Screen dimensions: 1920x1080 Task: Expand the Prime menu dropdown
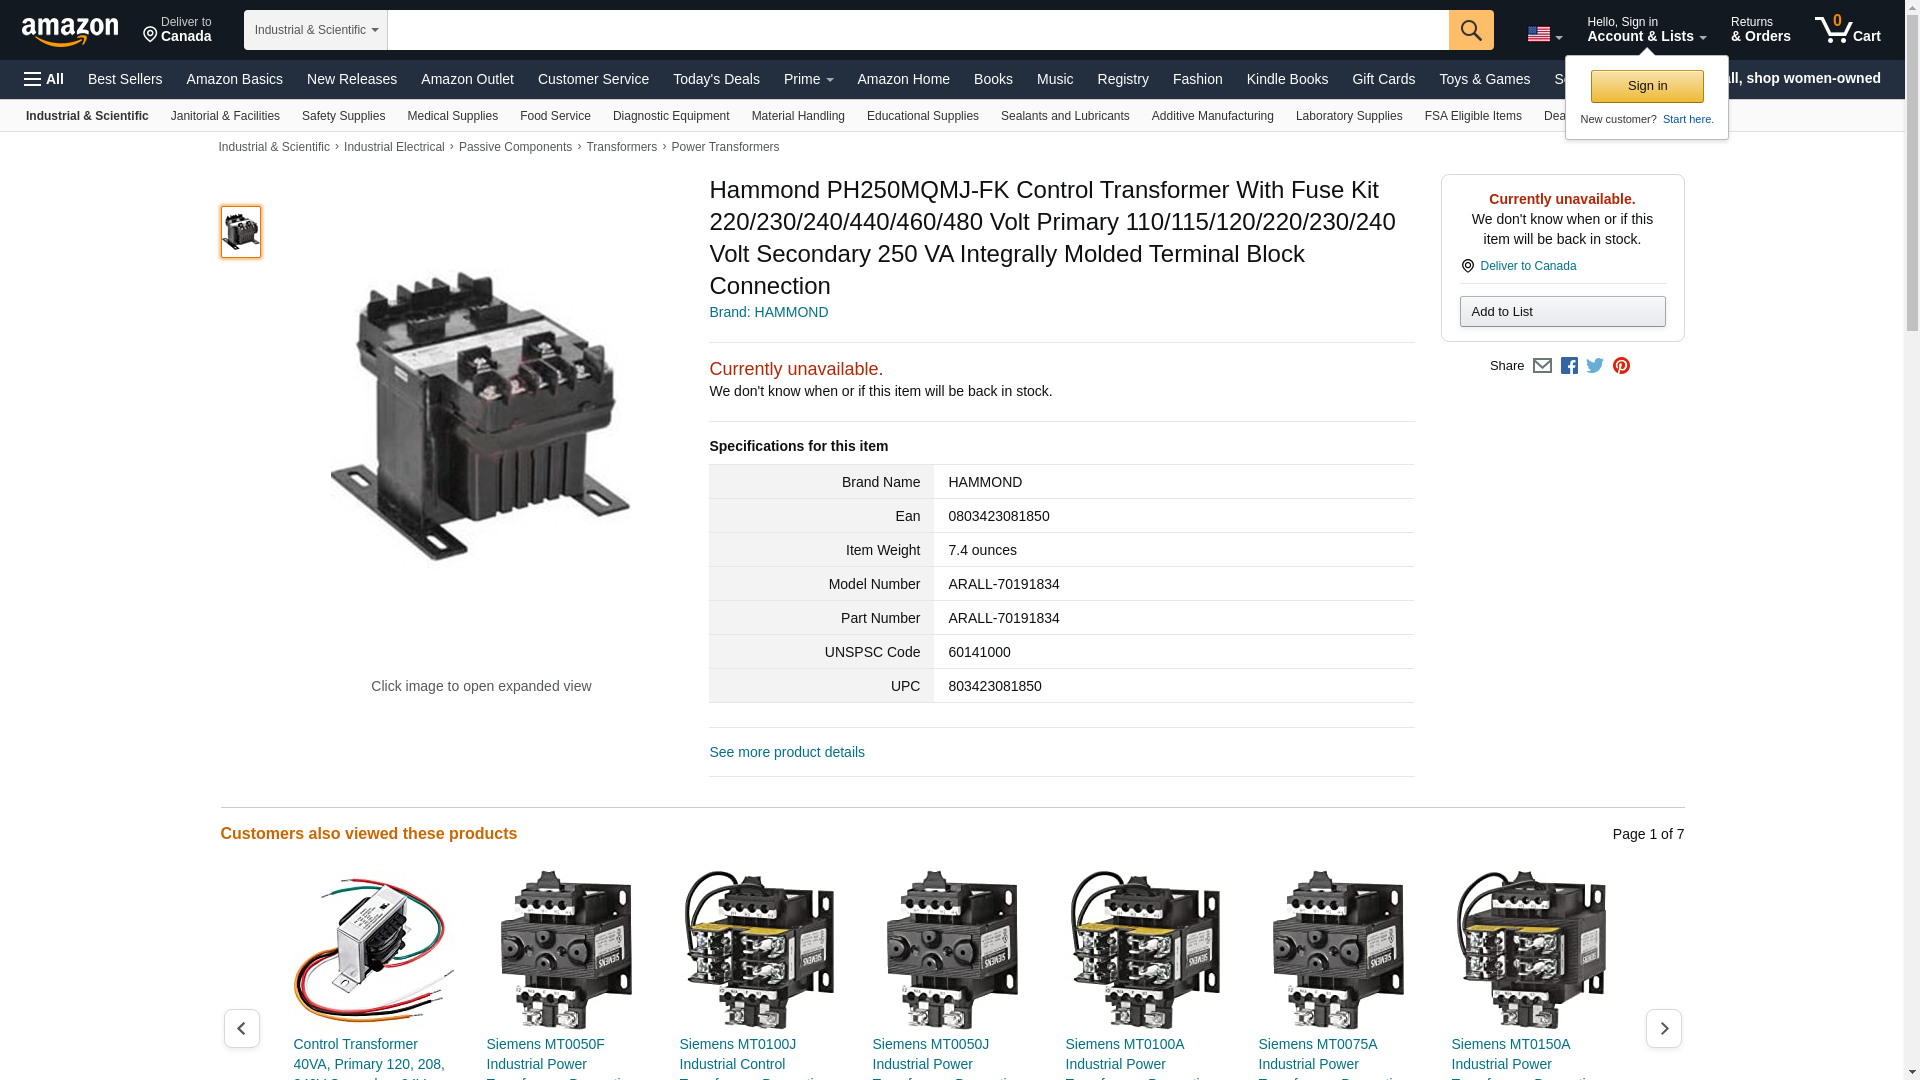point(808,79)
